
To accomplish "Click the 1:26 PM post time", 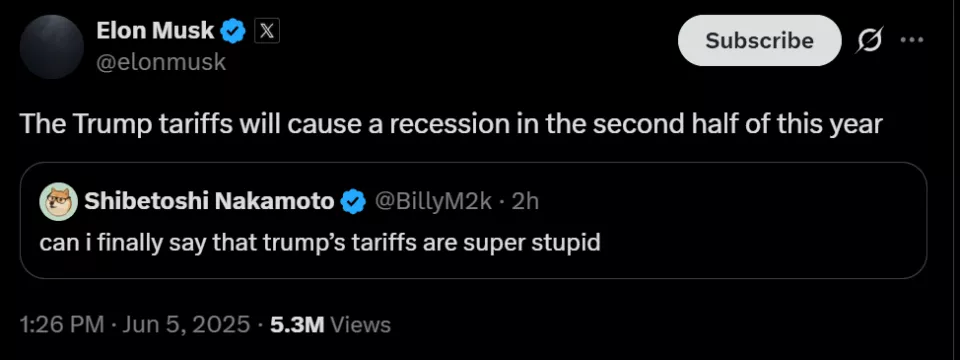I will [x=61, y=324].
